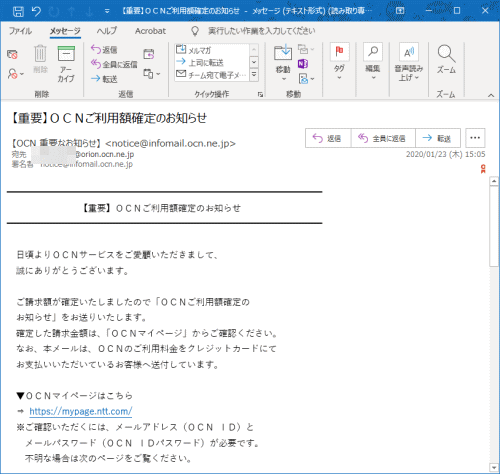Open the more respond actions dropdown
This screenshot has width=500, height=474.
pyautogui.click(x=152, y=74)
